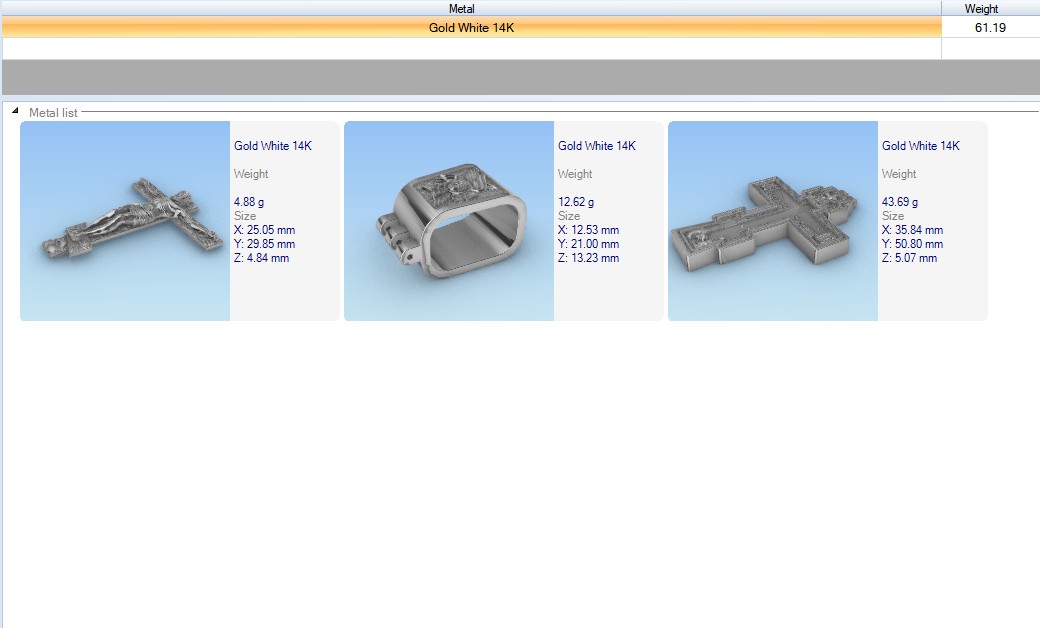
Task: Choose the large cross pendant thumbnail
Action: [x=773, y=221]
